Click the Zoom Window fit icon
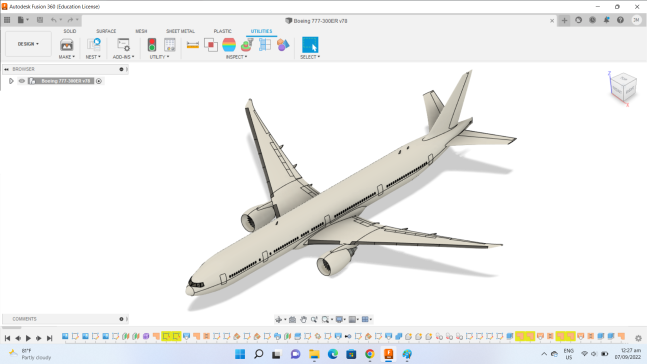 point(325,319)
